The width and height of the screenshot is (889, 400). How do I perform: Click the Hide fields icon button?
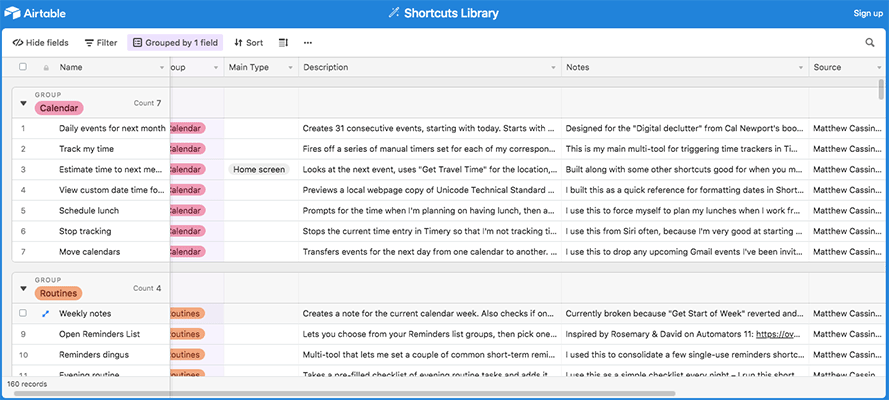point(40,42)
